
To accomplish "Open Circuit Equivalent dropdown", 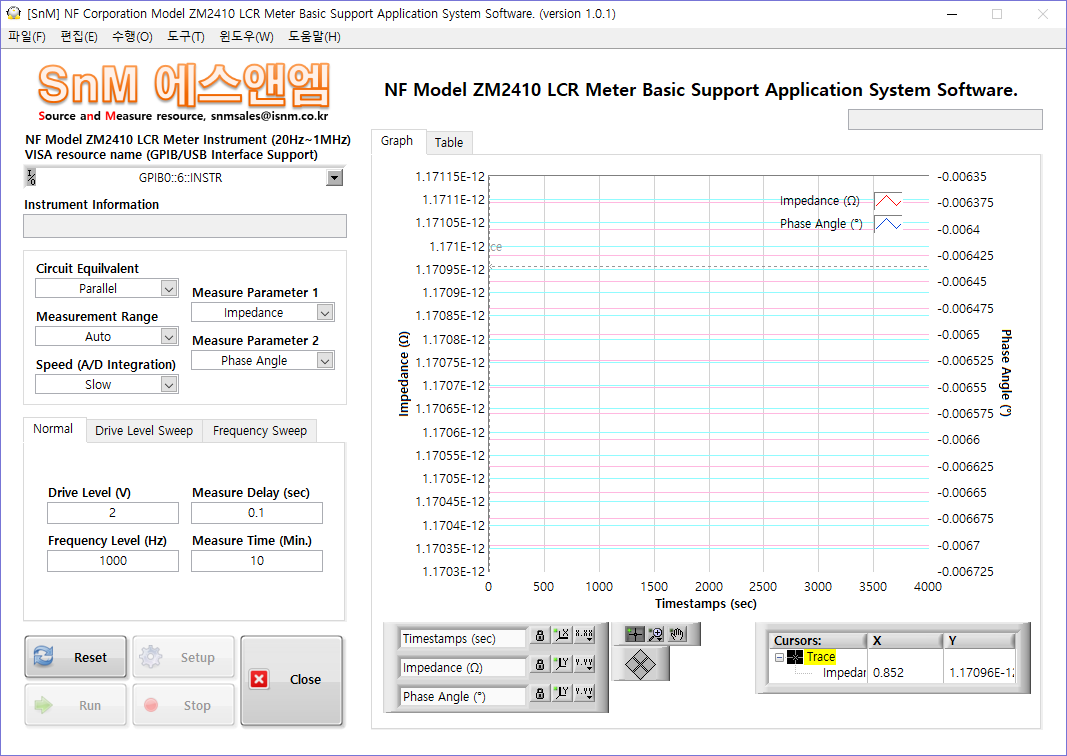I will tap(169, 289).
